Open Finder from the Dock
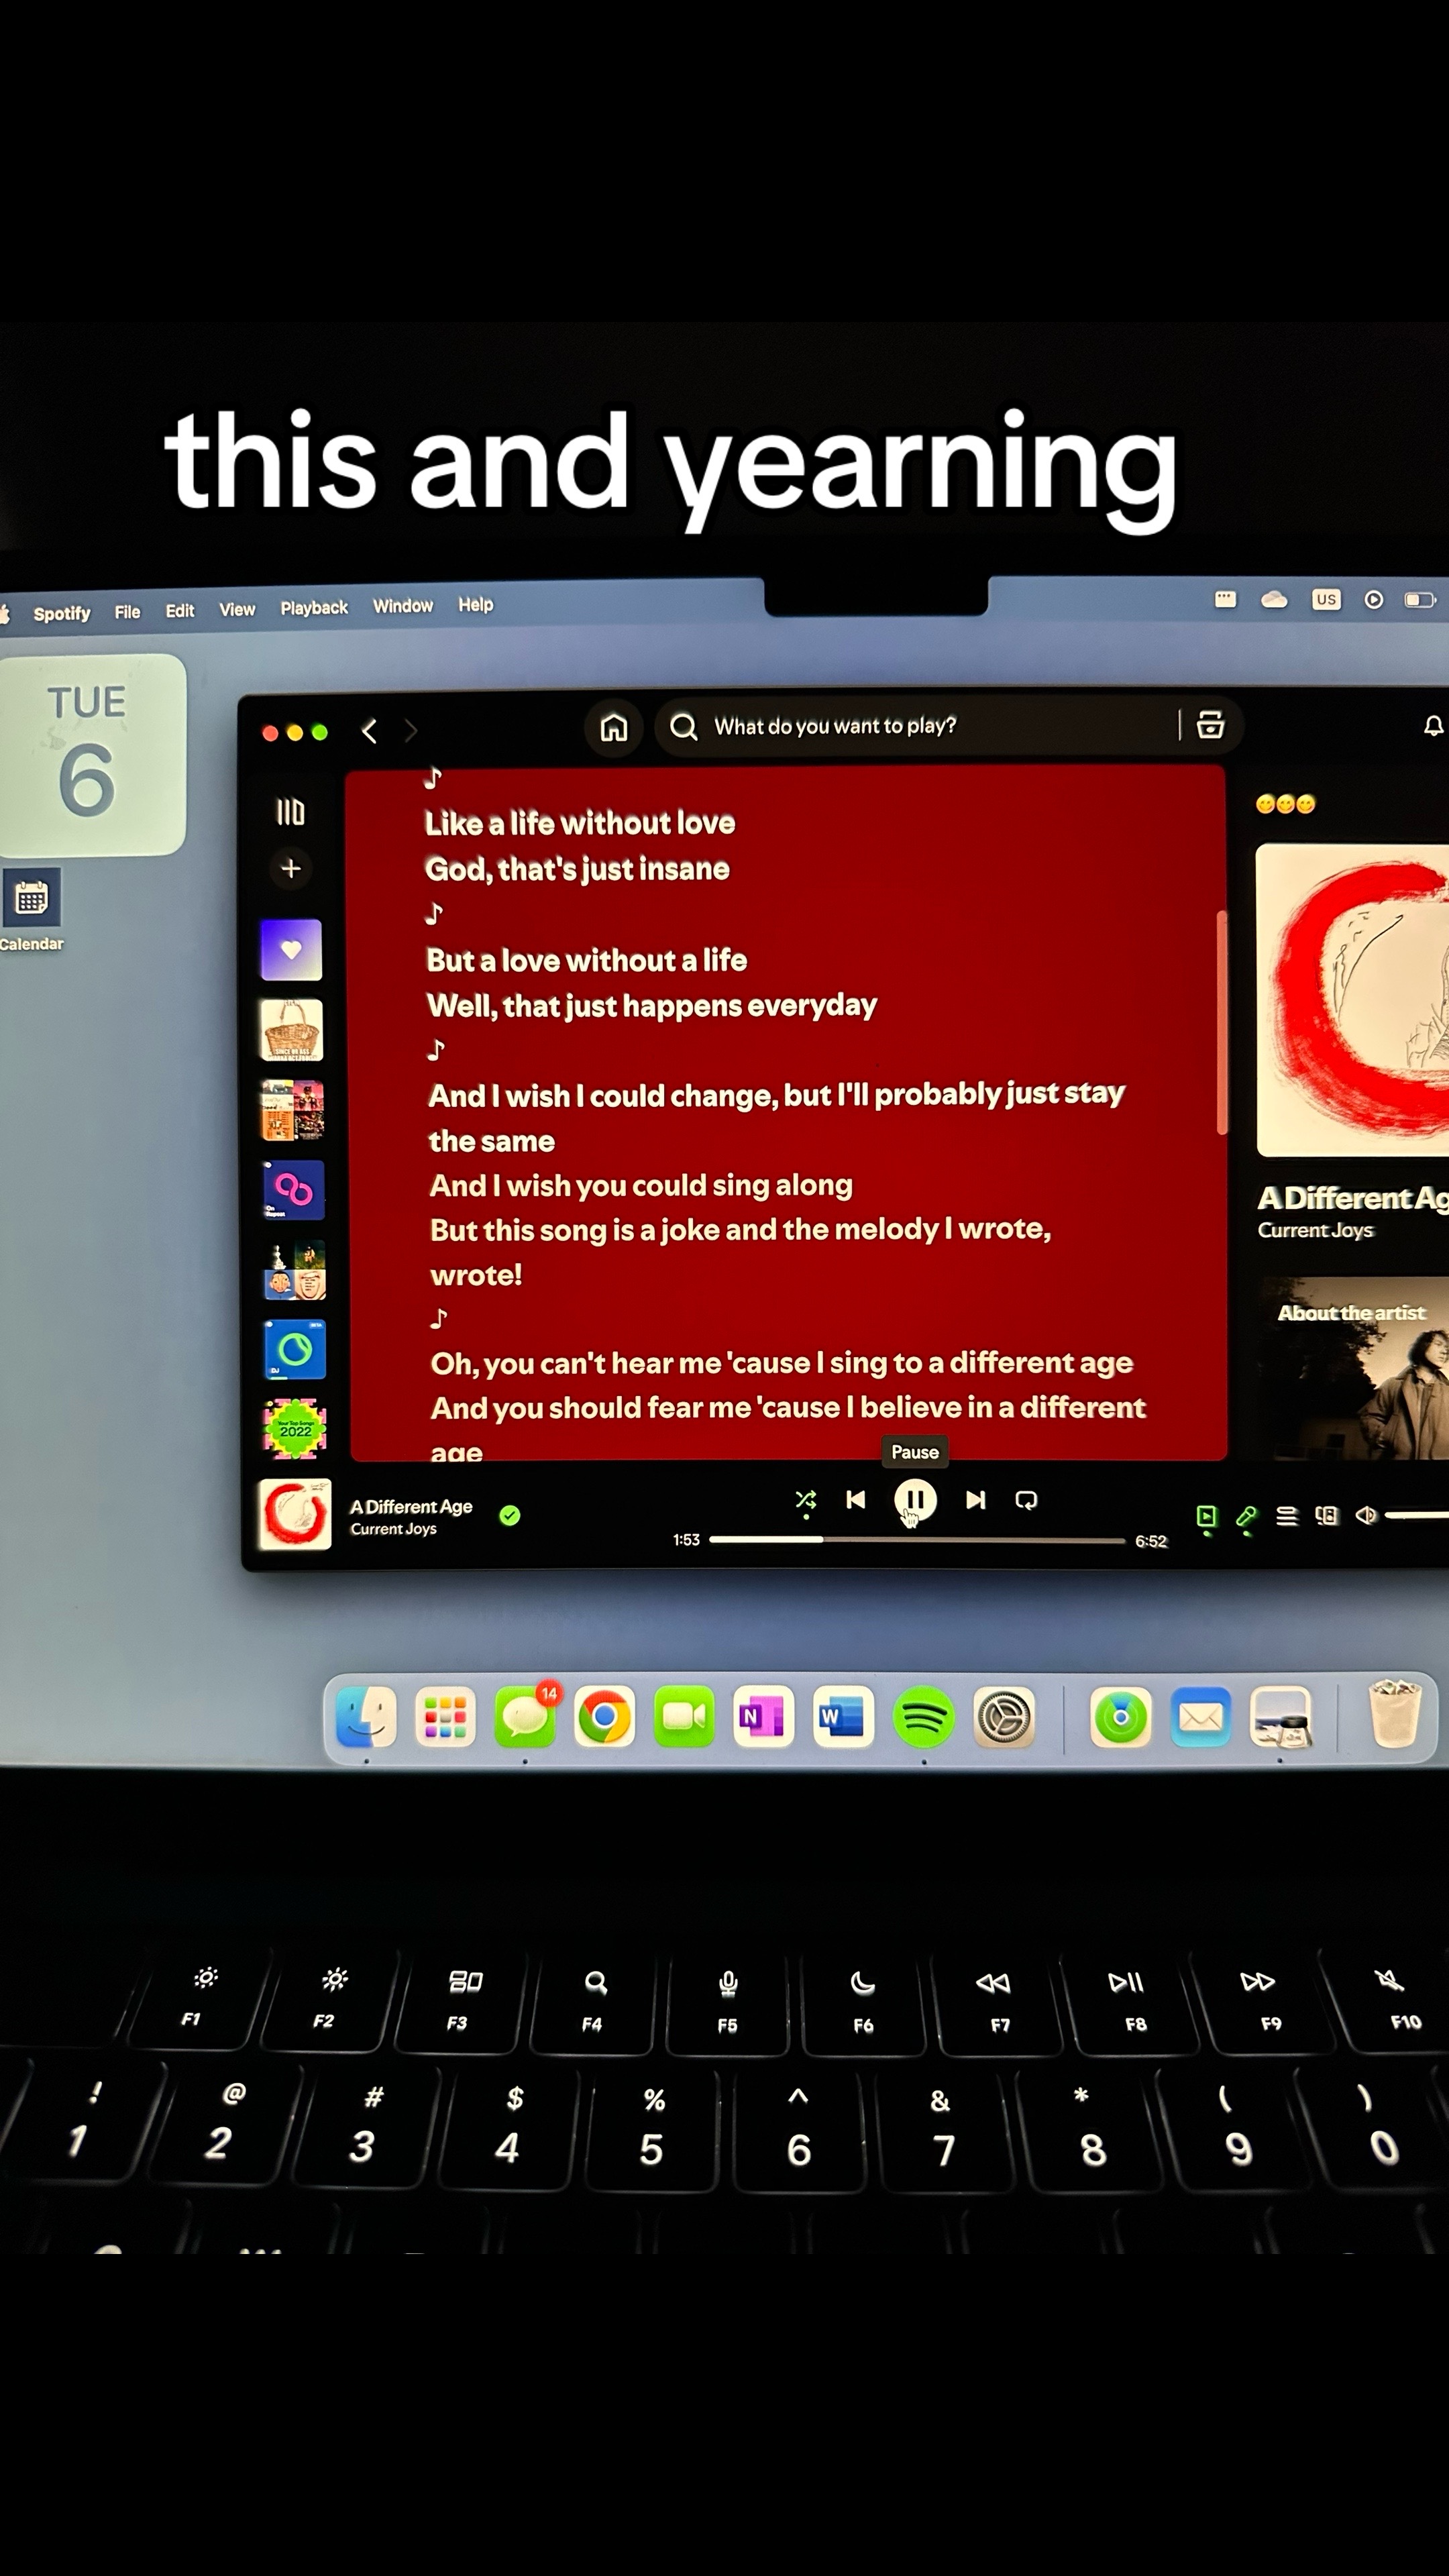This screenshot has height=2576, width=1449. (x=366, y=1717)
